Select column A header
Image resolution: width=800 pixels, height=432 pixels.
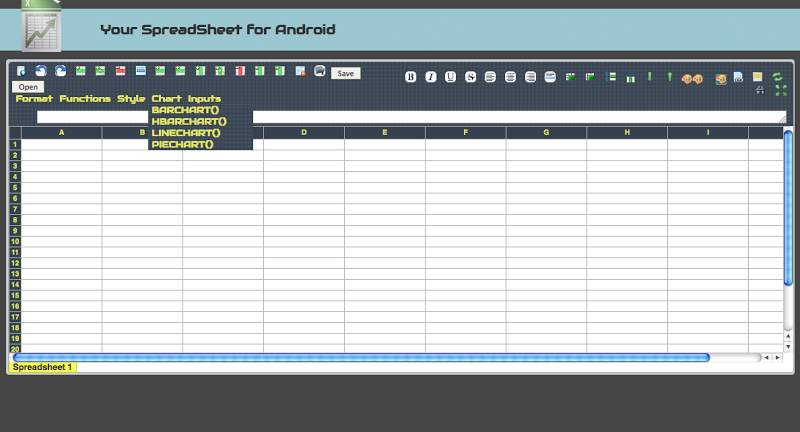62,133
